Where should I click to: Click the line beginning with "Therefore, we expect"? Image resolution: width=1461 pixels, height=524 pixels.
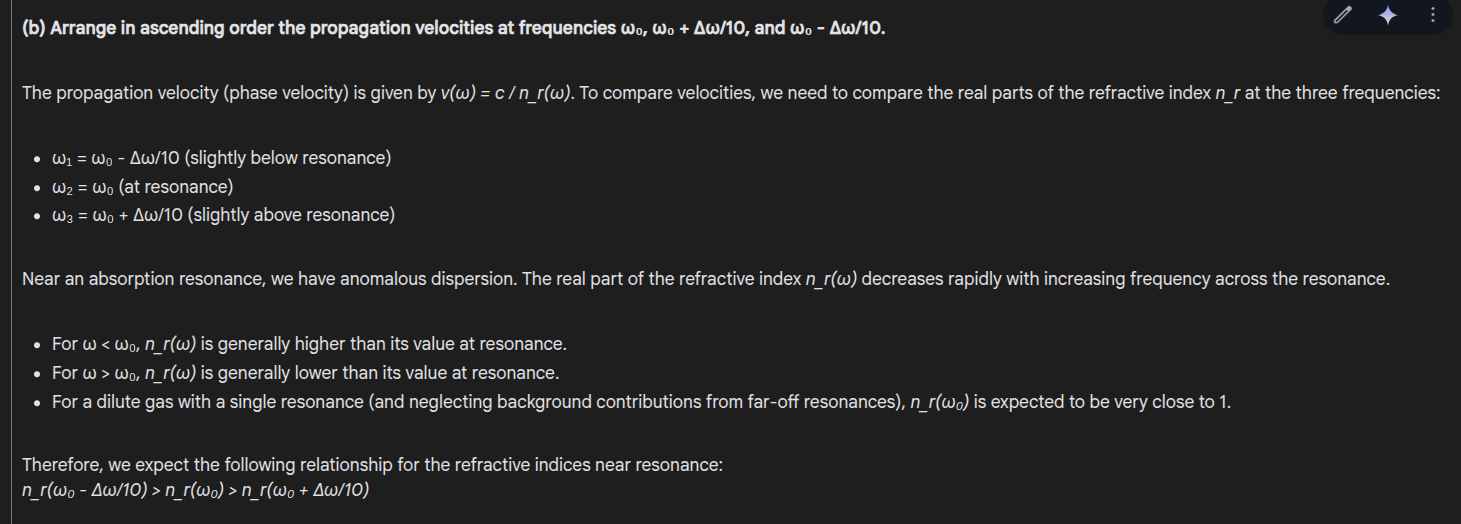pyautogui.click(x=372, y=466)
